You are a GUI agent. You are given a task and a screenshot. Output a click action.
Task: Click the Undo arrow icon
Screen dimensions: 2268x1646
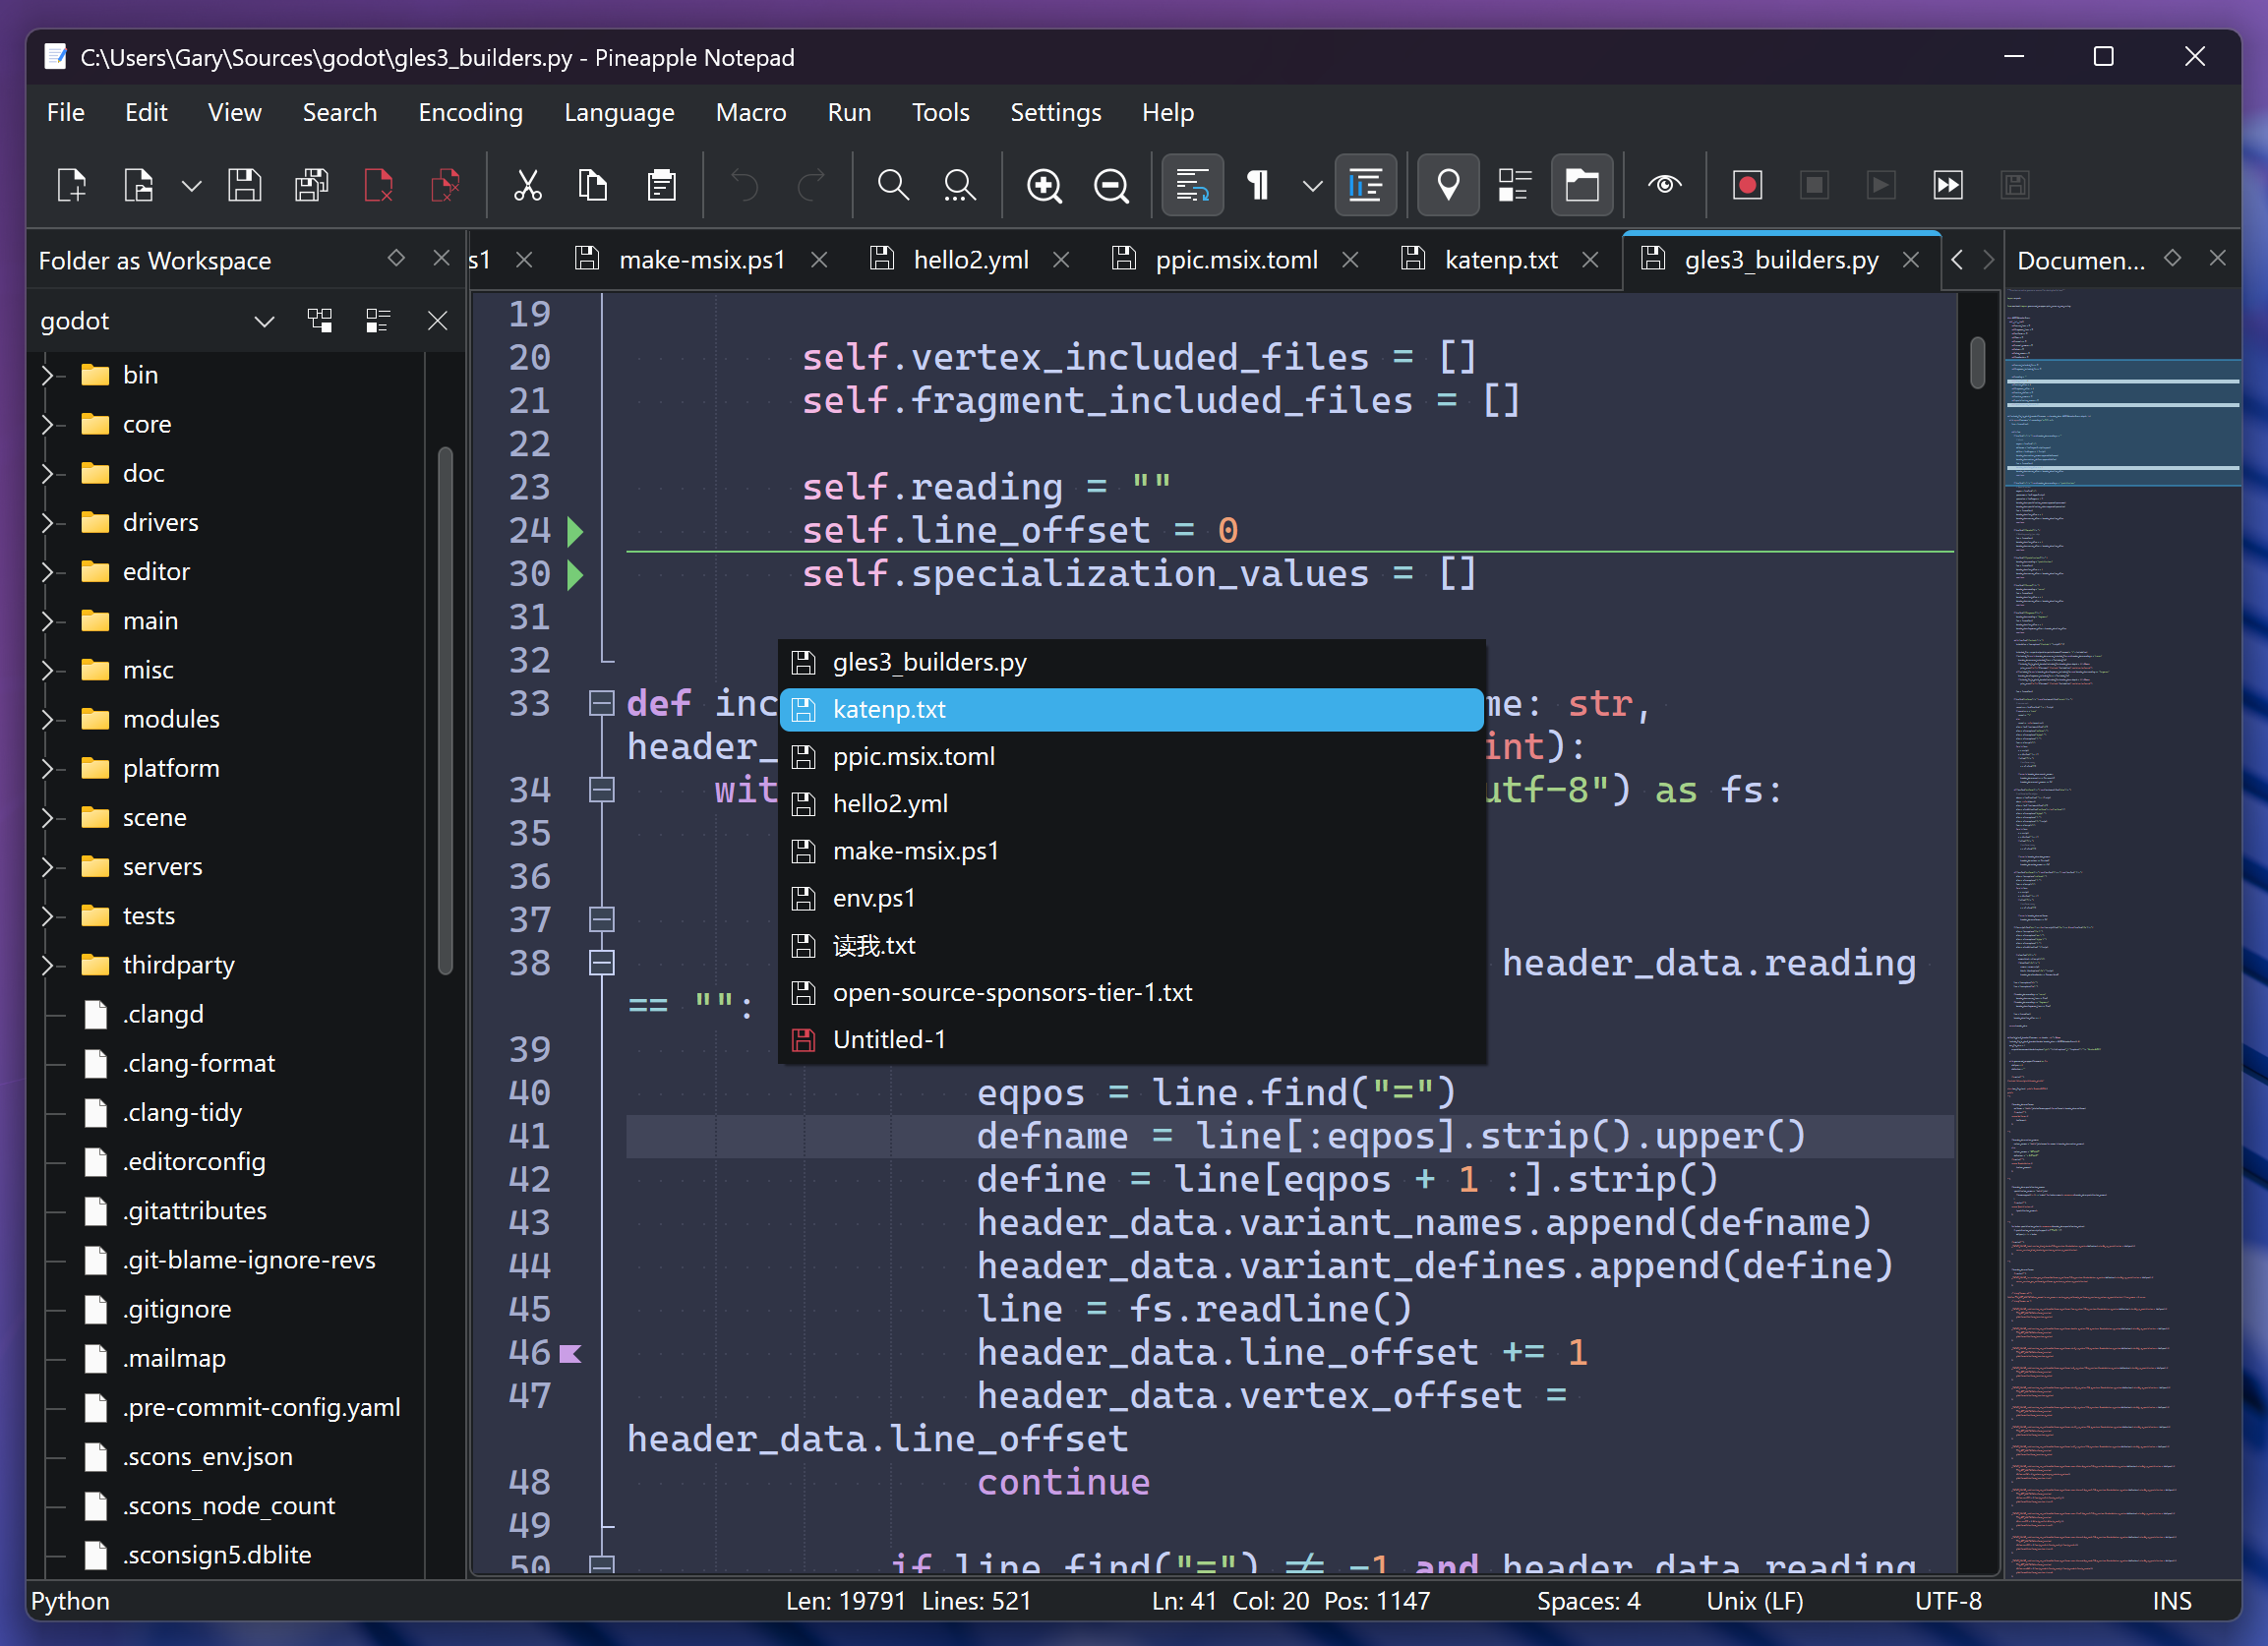(x=744, y=185)
